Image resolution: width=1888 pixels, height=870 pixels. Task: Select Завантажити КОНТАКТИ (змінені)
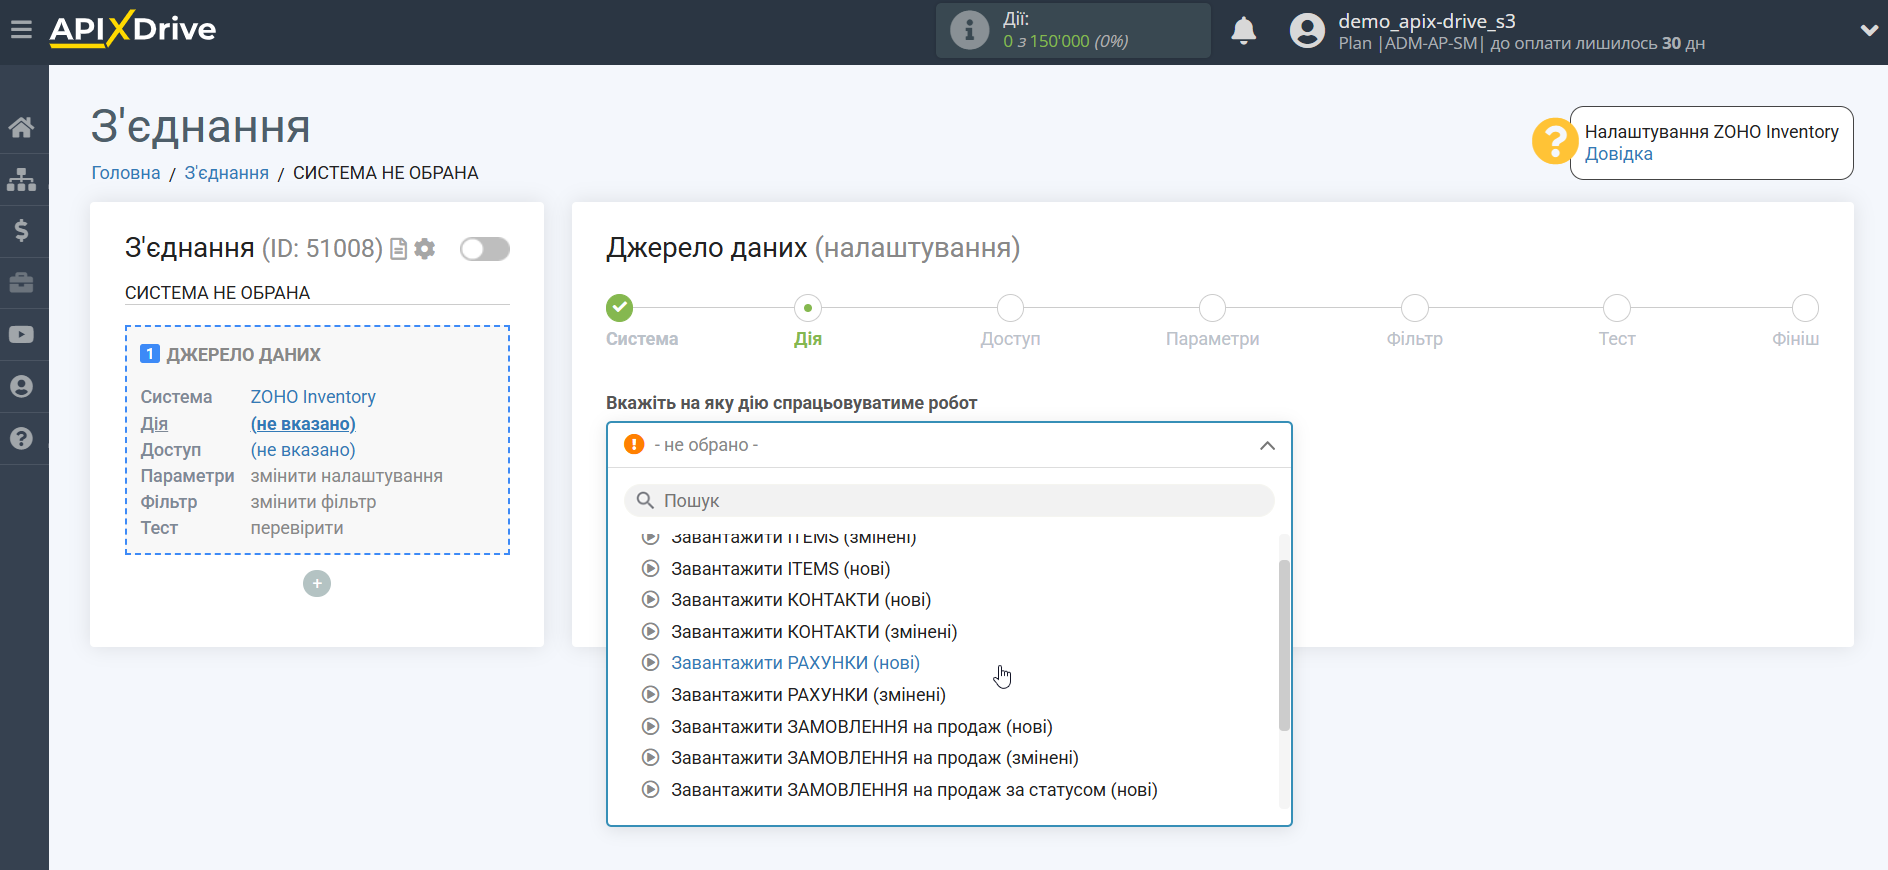[x=814, y=632]
